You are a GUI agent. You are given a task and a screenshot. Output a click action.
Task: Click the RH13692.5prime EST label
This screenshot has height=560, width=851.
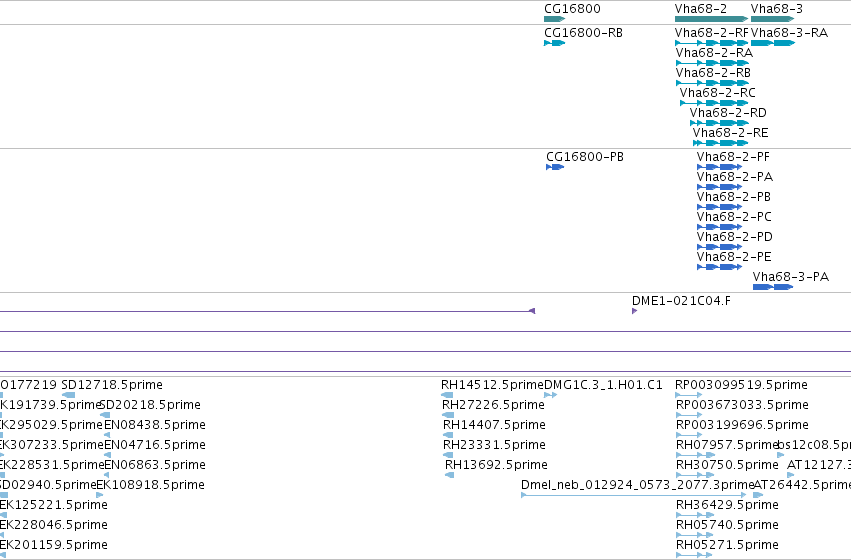coord(496,466)
